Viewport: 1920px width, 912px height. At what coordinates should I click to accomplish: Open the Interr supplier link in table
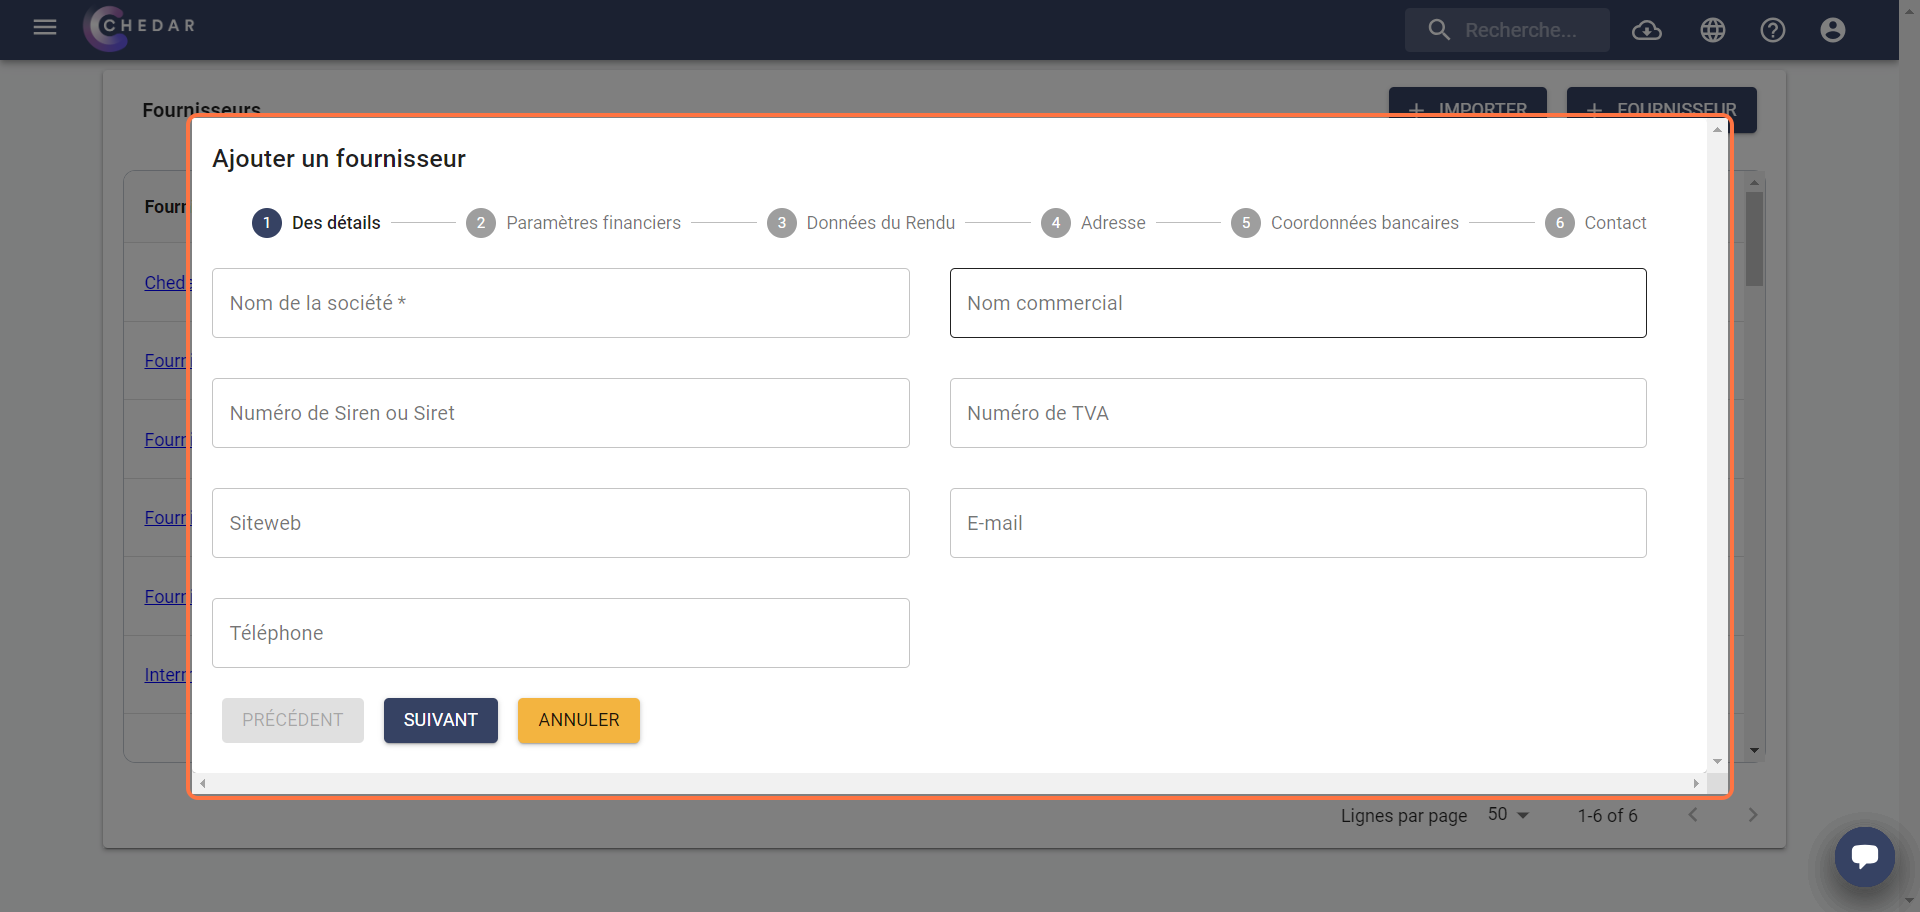click(x=167, y=675)
